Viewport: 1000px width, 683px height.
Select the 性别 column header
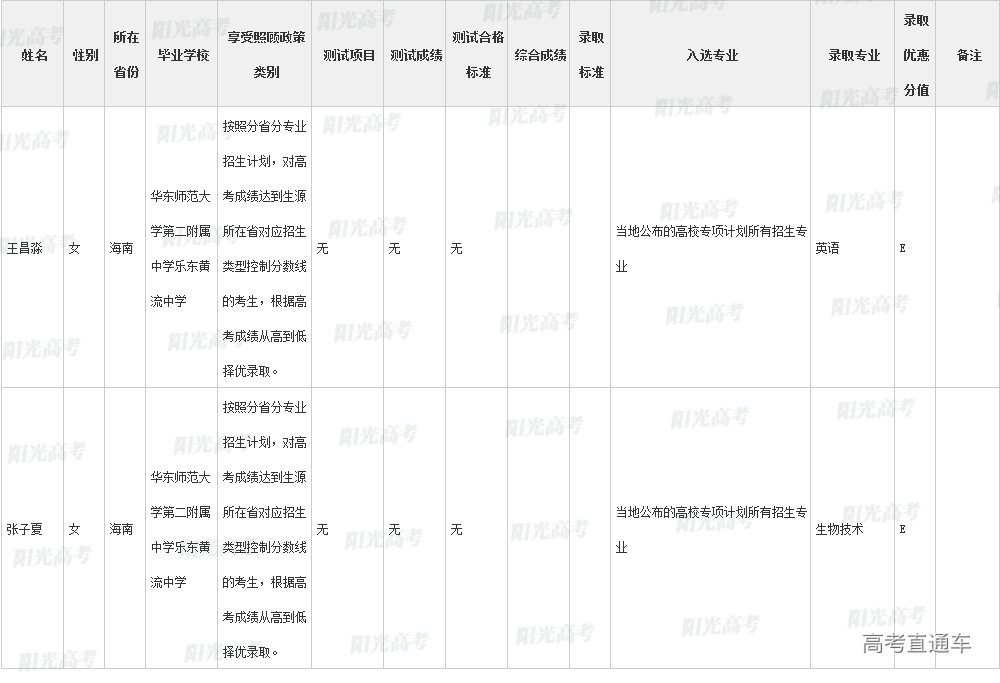(x=86, y=55)
